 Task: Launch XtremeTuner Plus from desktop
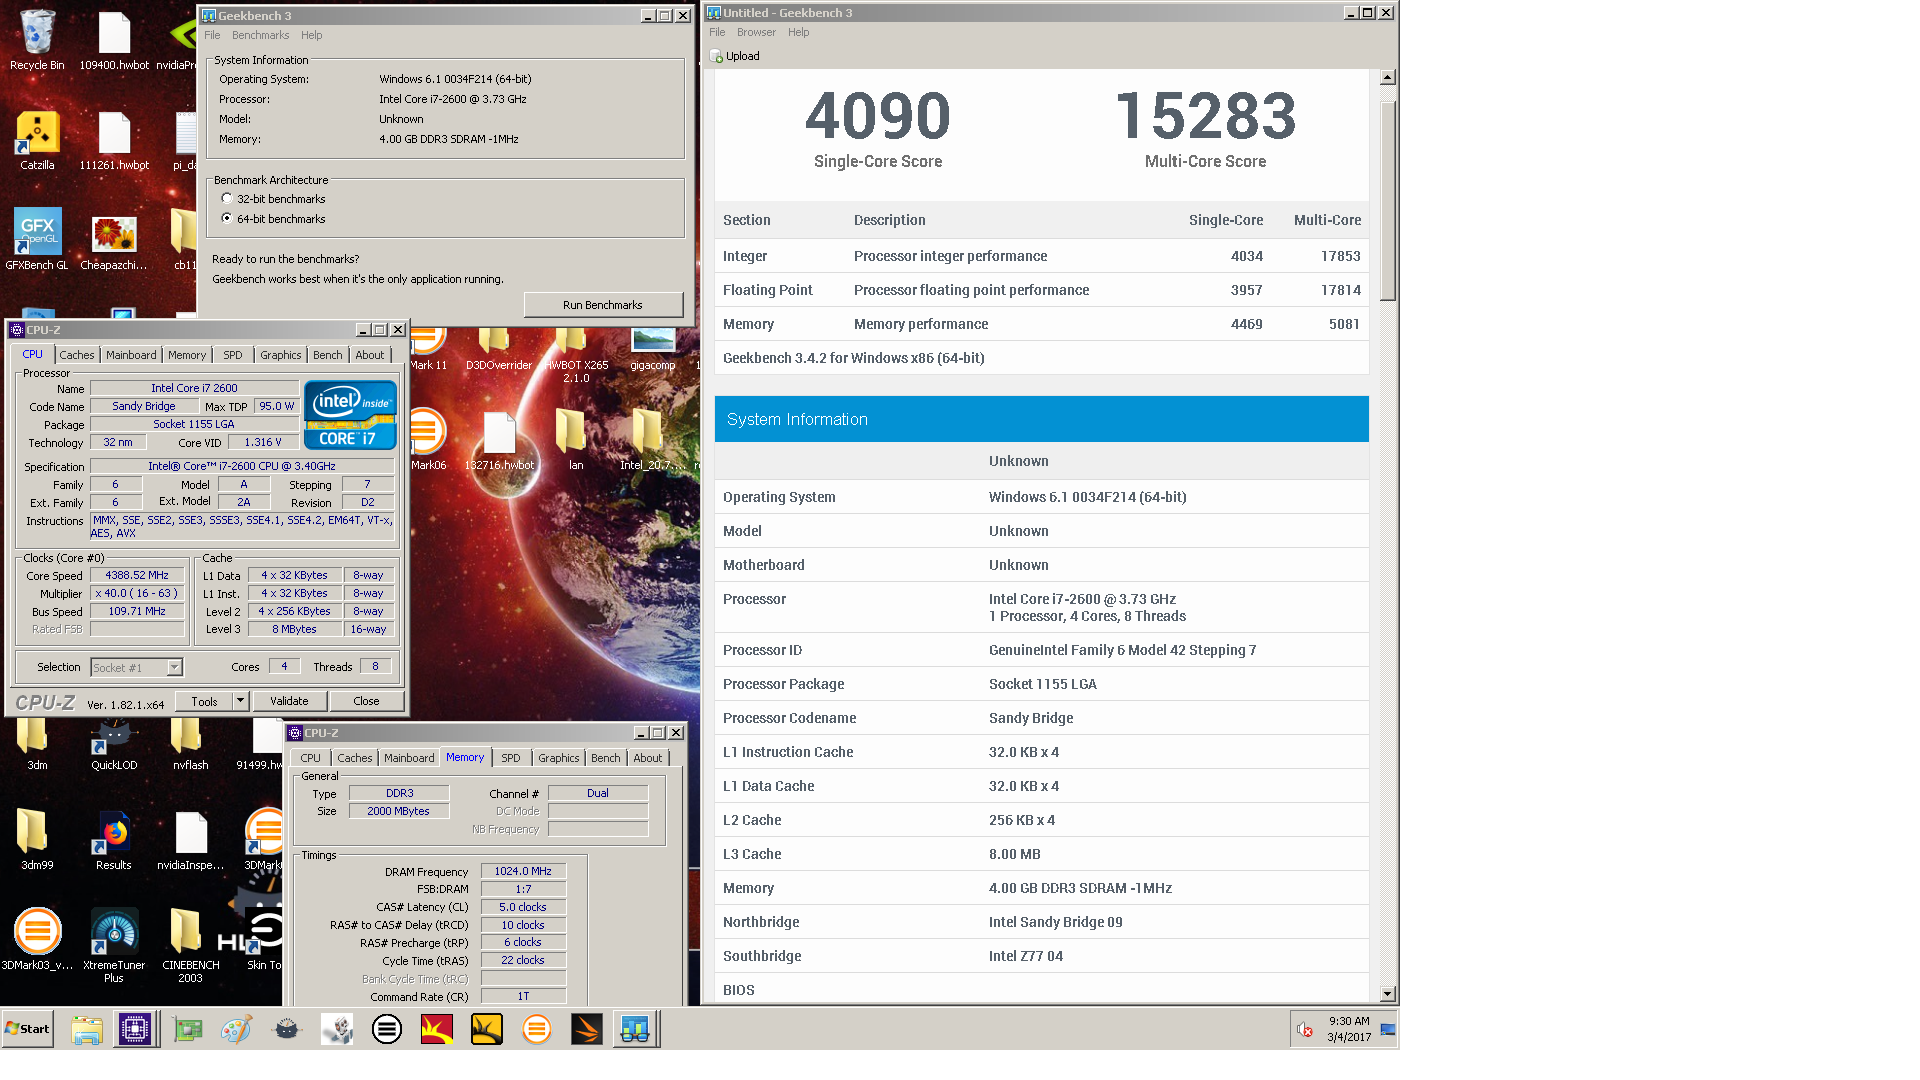pos(114,945)
